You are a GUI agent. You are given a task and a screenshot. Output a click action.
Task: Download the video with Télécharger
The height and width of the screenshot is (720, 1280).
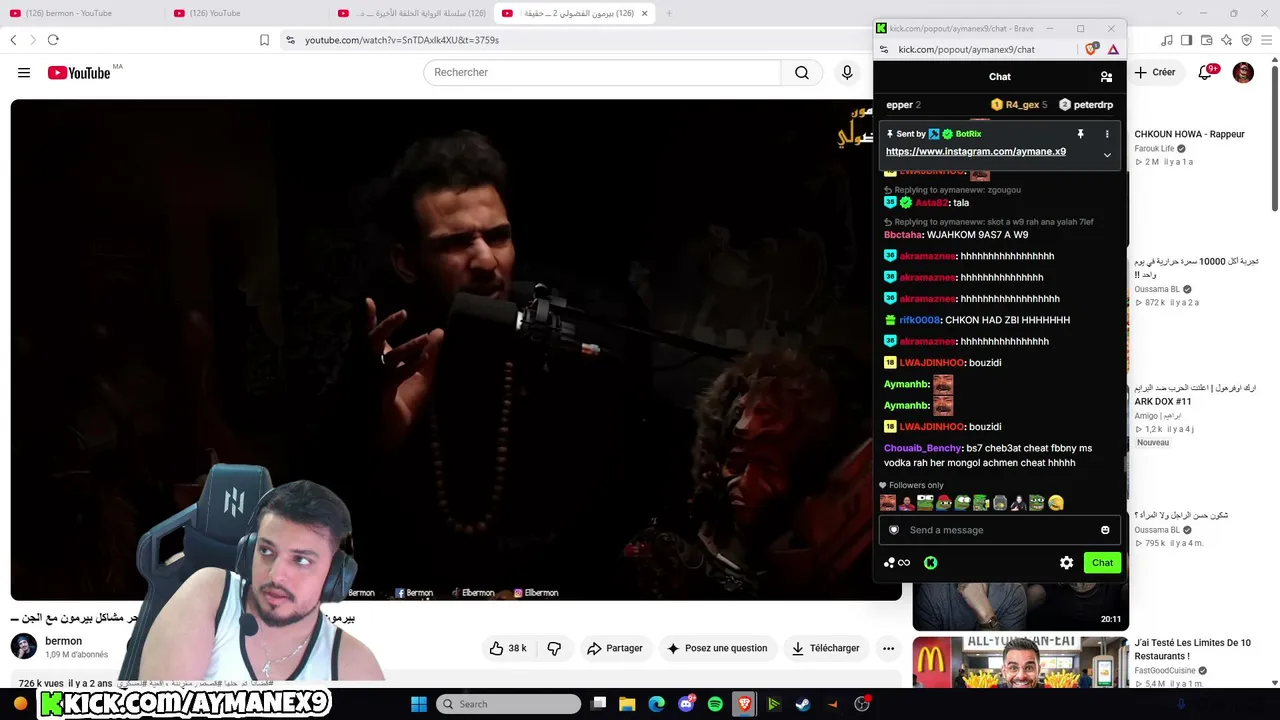click(826, 648)
